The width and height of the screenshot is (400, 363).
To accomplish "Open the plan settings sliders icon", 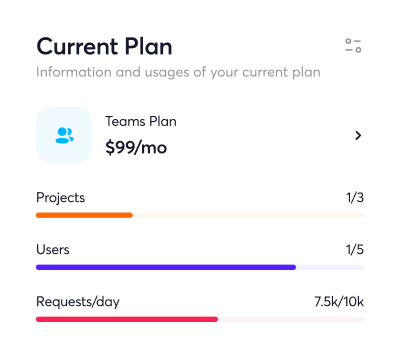I will click(x=353, y=46).
